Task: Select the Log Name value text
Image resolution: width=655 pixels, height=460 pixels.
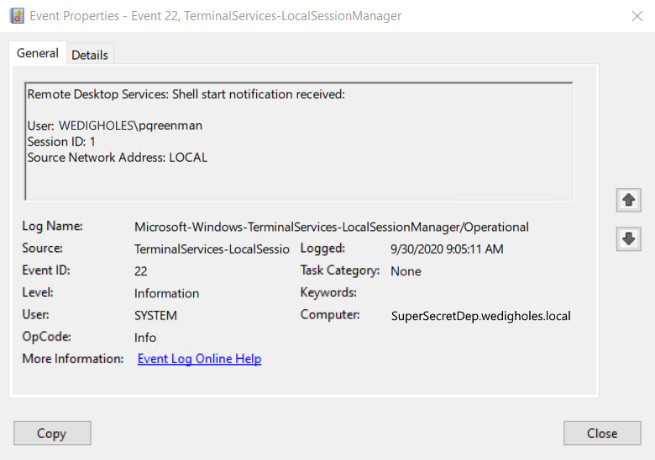Action: pyautogui.click(x=331, y=227)
